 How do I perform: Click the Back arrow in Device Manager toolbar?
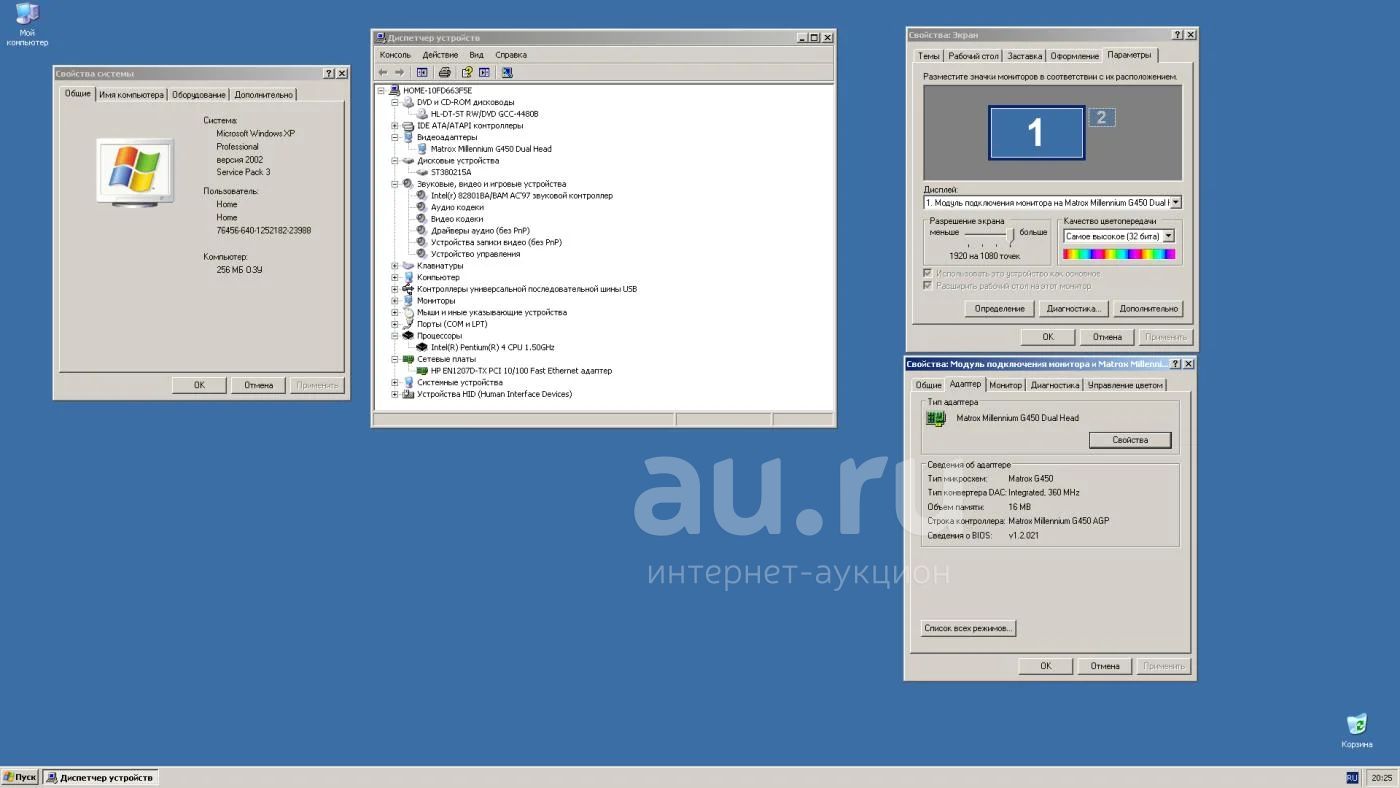[x=383, y=72]
